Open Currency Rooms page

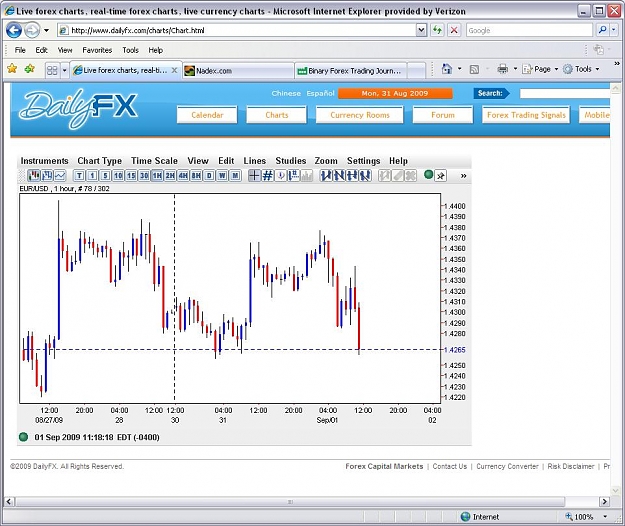coord(360,115)
